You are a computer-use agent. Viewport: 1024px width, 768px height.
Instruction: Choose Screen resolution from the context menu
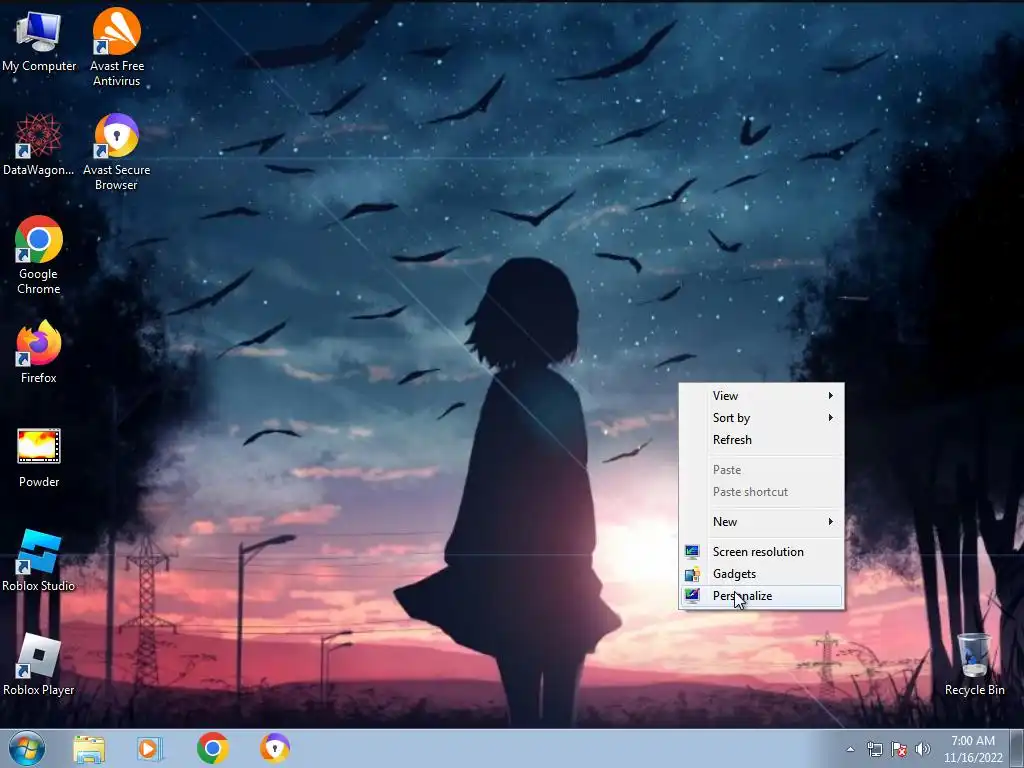pyautogui.click(x=761, y=552)
